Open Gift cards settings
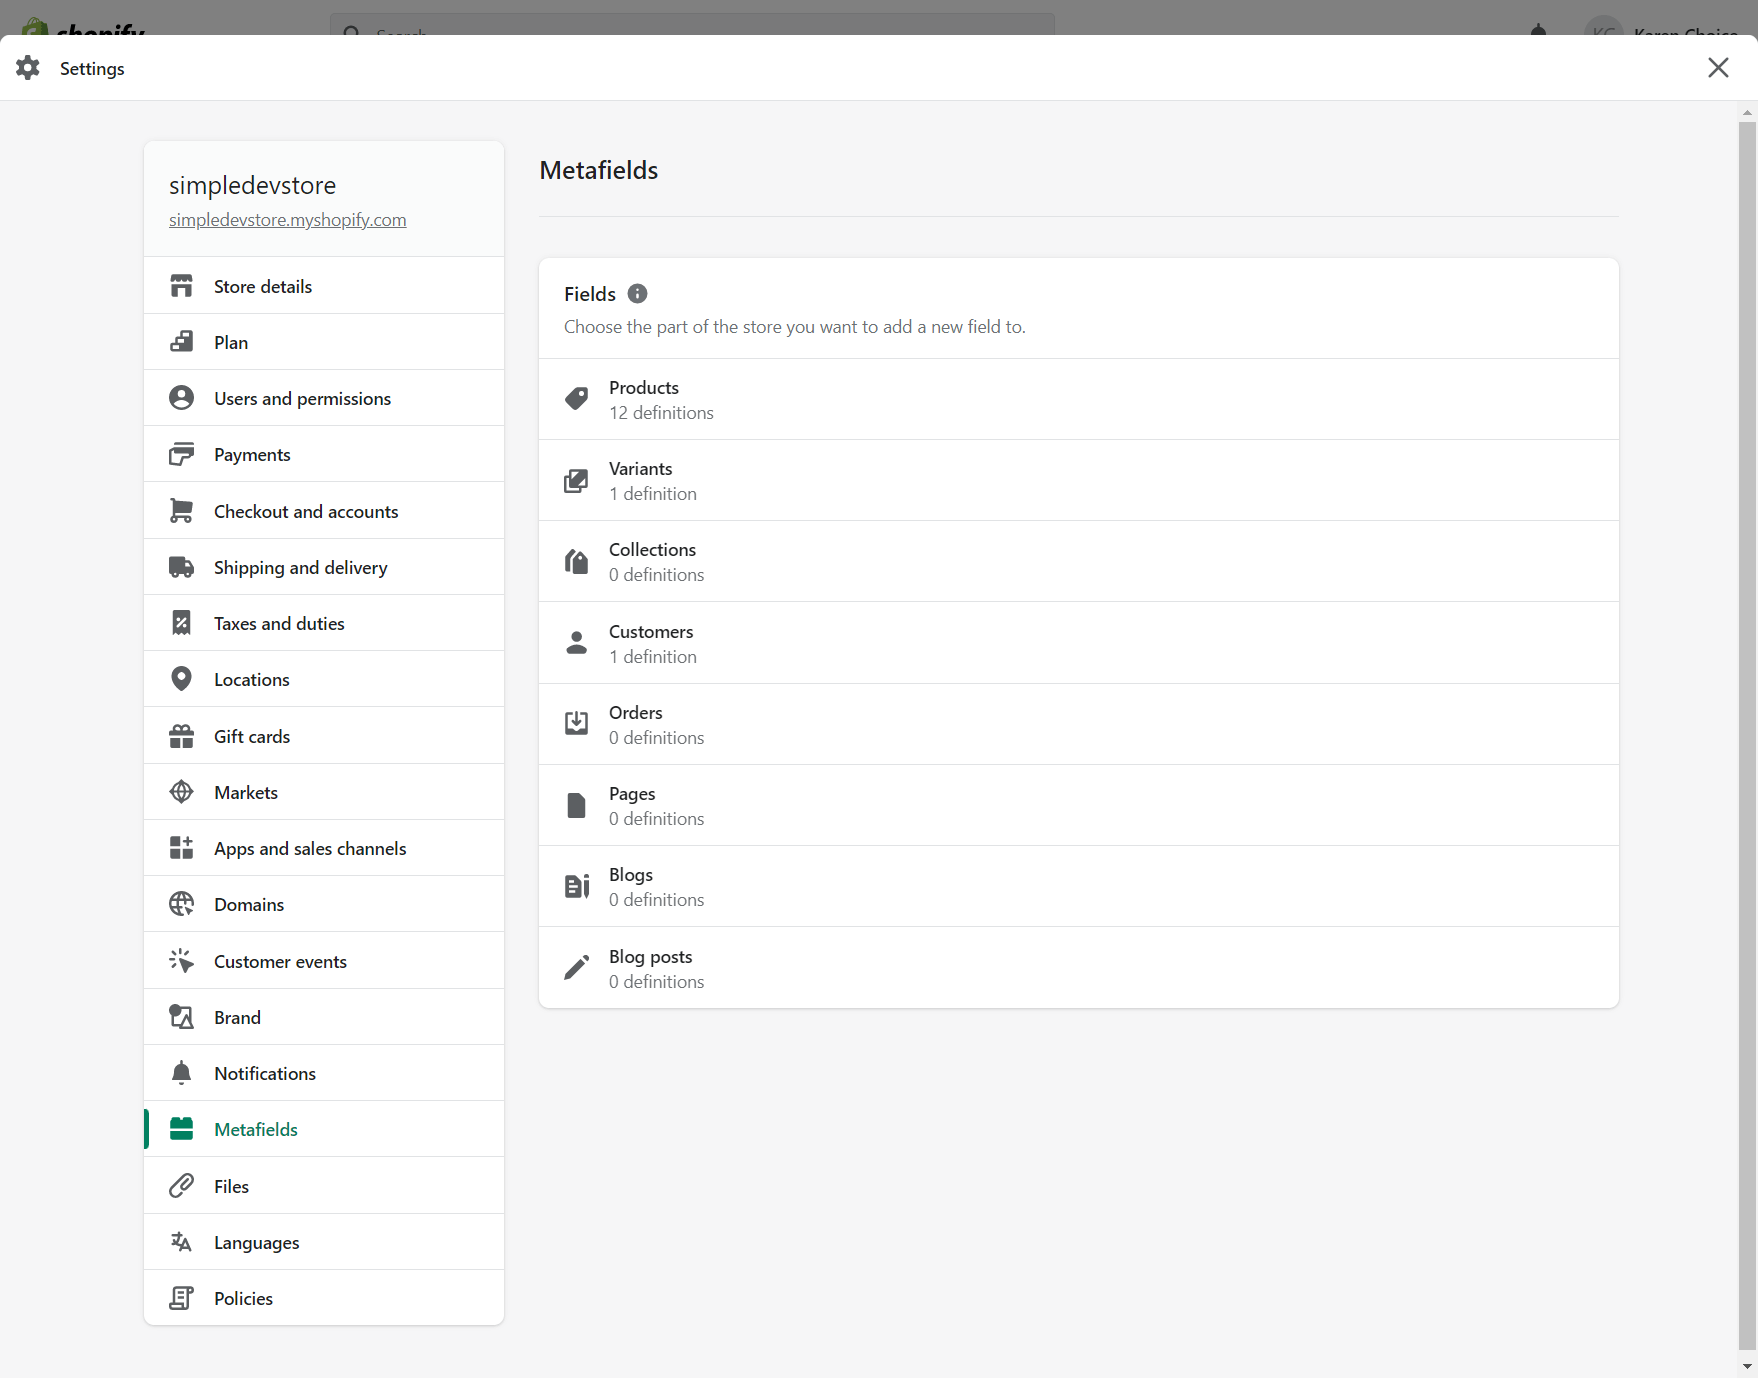This screenshot has width=1758, height=1378. tap(324, 736)
